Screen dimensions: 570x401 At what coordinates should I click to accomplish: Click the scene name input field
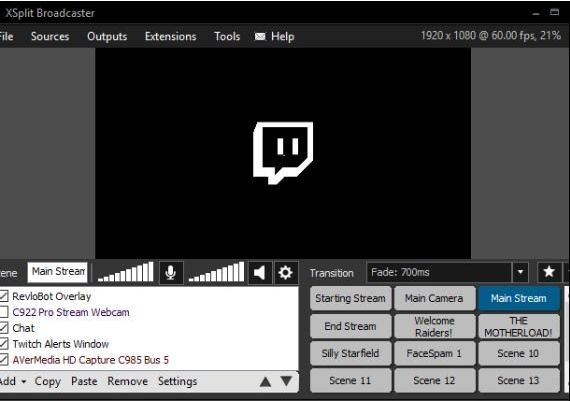[x=57, y=272]
